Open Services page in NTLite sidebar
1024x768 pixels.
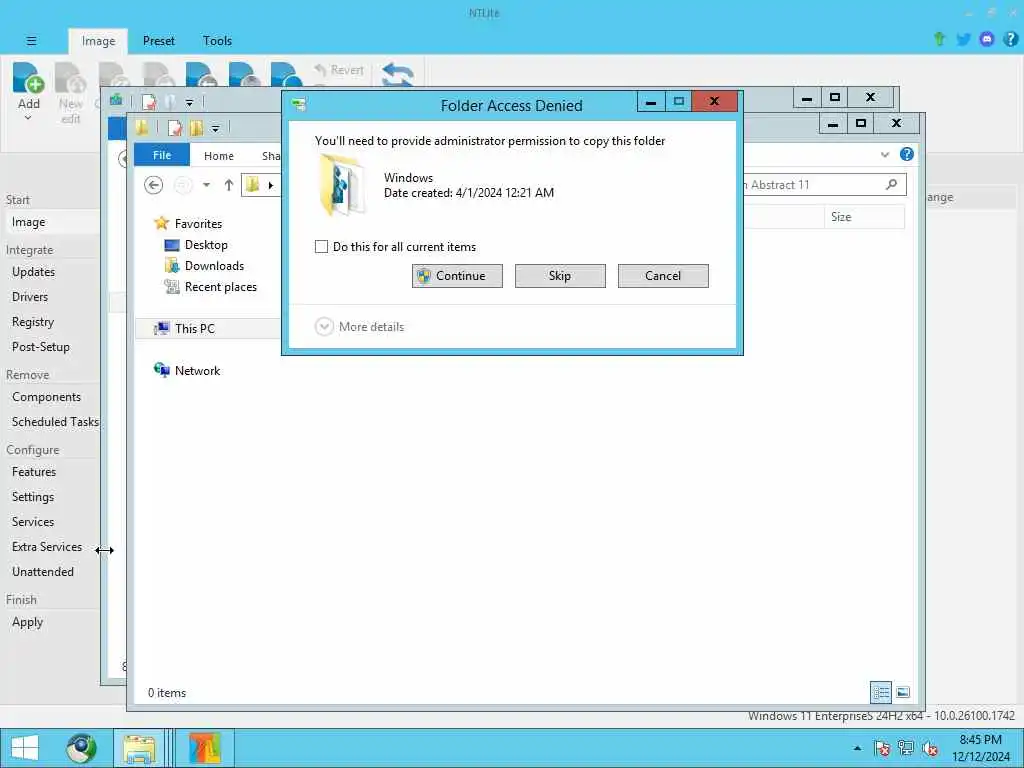tap(33, 522)
